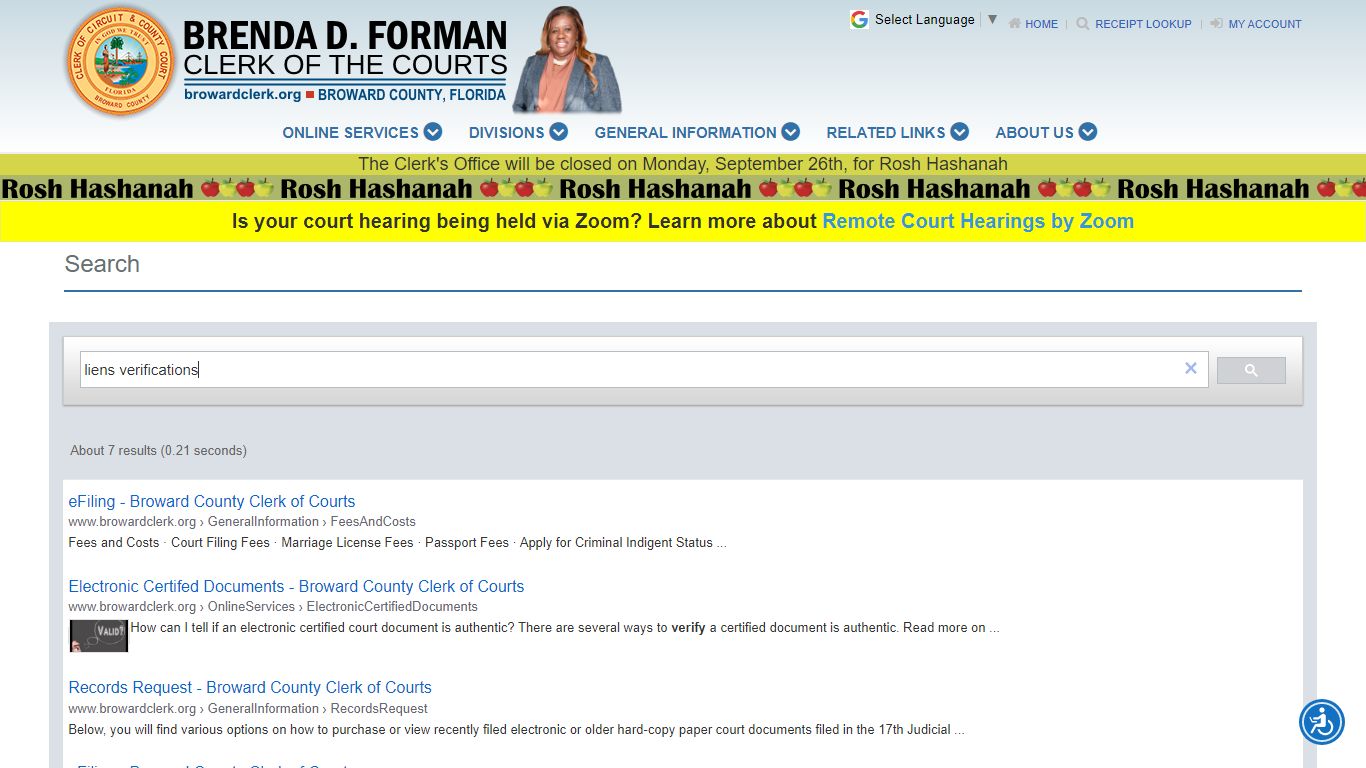This screenshot has height=768, width=1366.
Task: Click browardclerk.org text in header
Action: pyautogui.click(x=242, y=94)
